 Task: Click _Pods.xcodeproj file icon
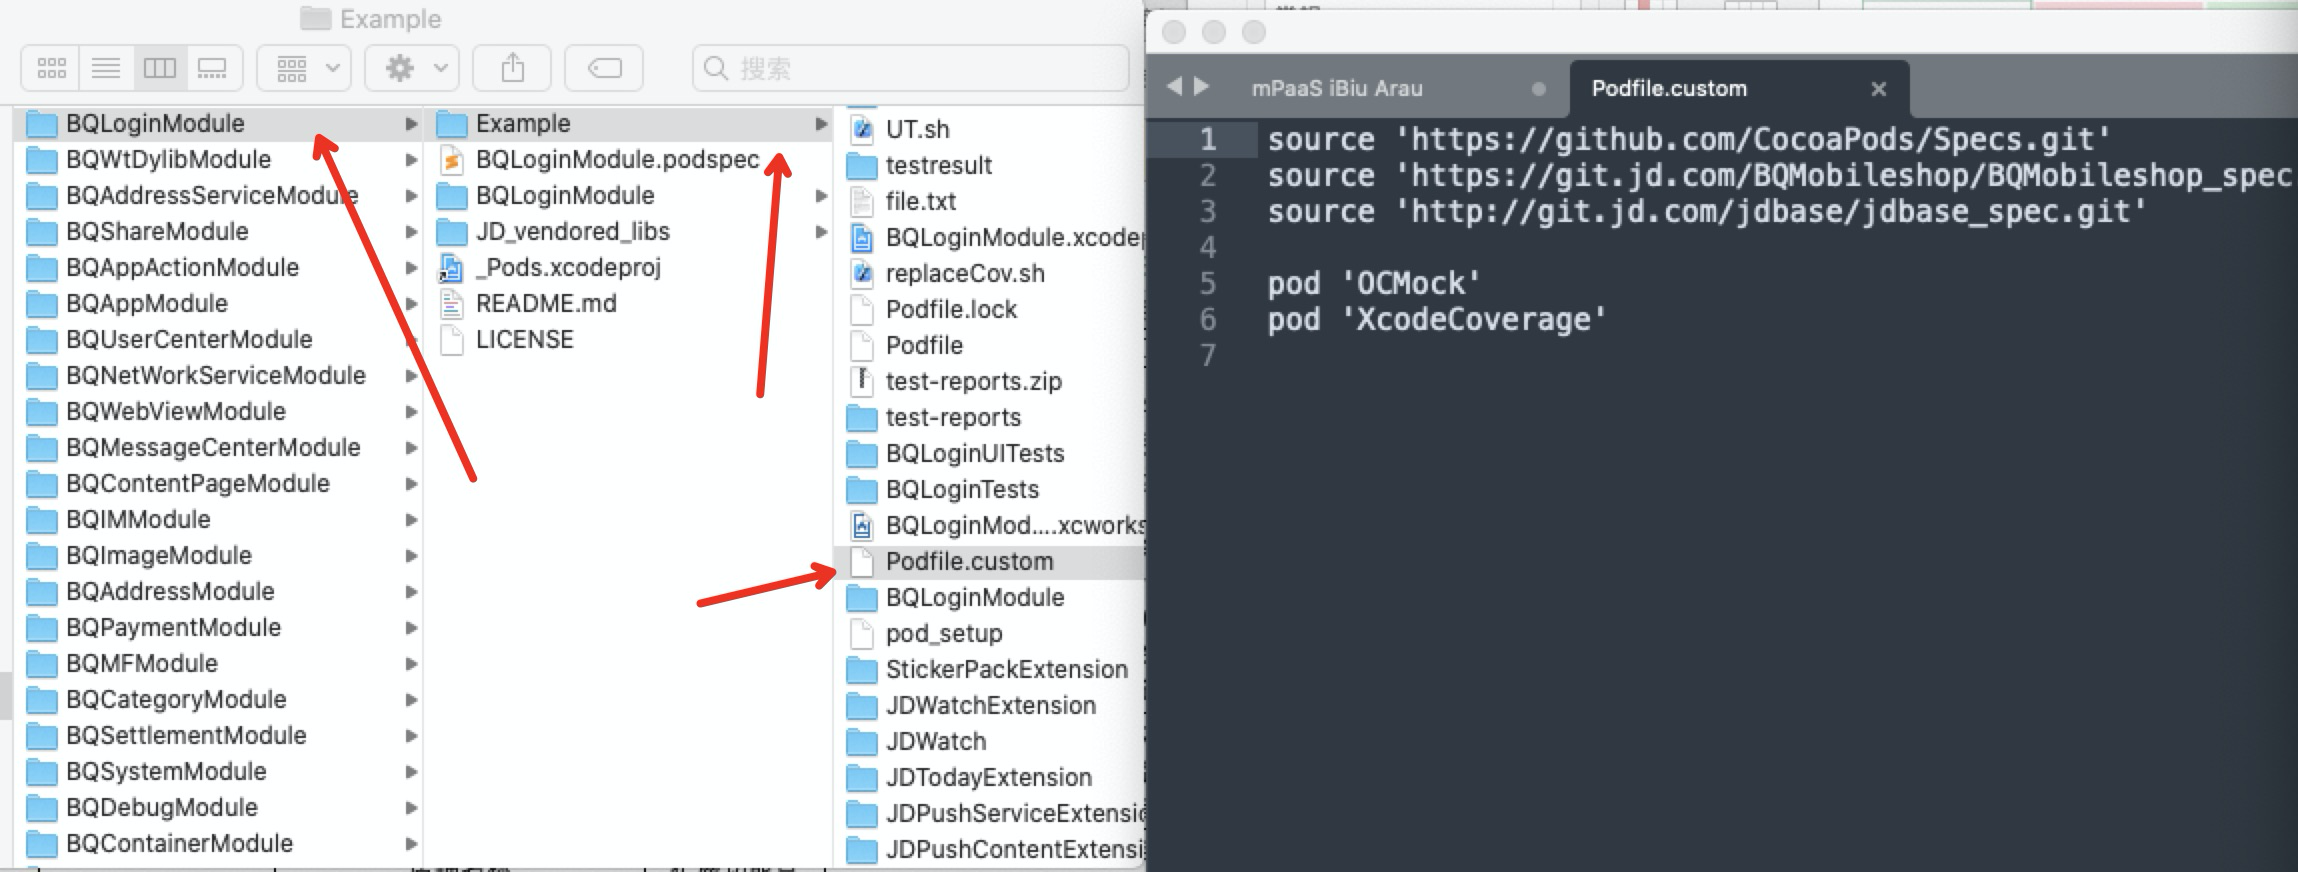point(452,268)
